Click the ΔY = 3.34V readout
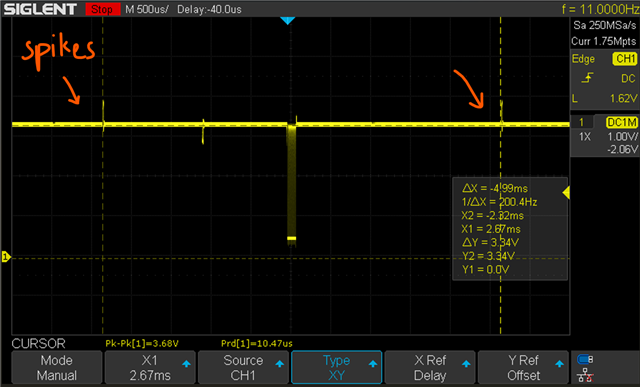640x387 pixels. pyautogui.click(x=490, y=242)
